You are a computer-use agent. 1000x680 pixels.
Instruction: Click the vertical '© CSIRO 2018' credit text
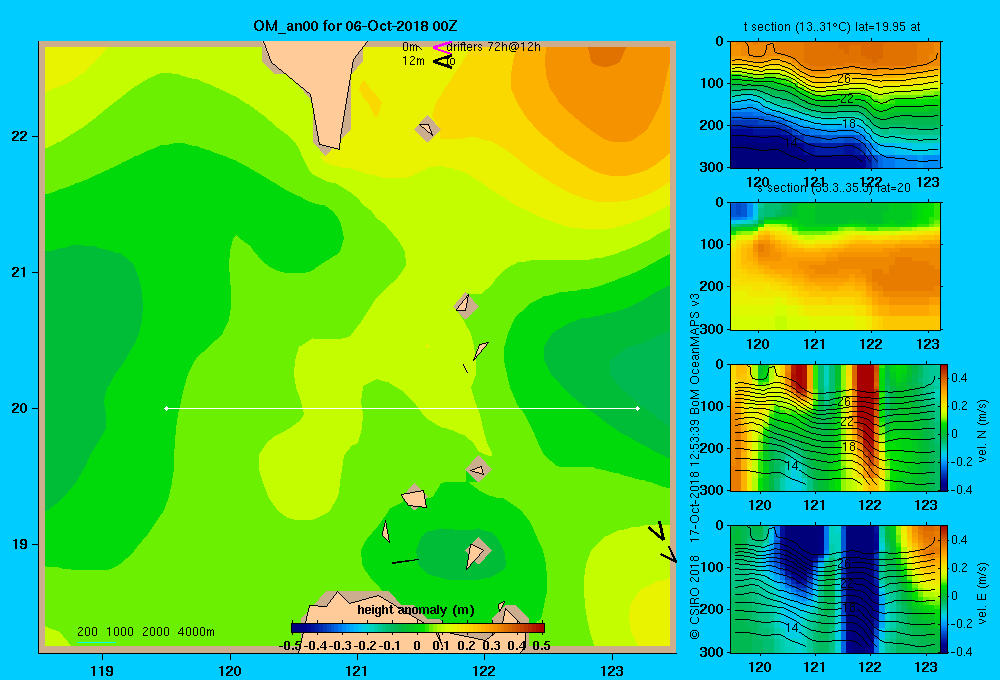(x=695, y=597)
